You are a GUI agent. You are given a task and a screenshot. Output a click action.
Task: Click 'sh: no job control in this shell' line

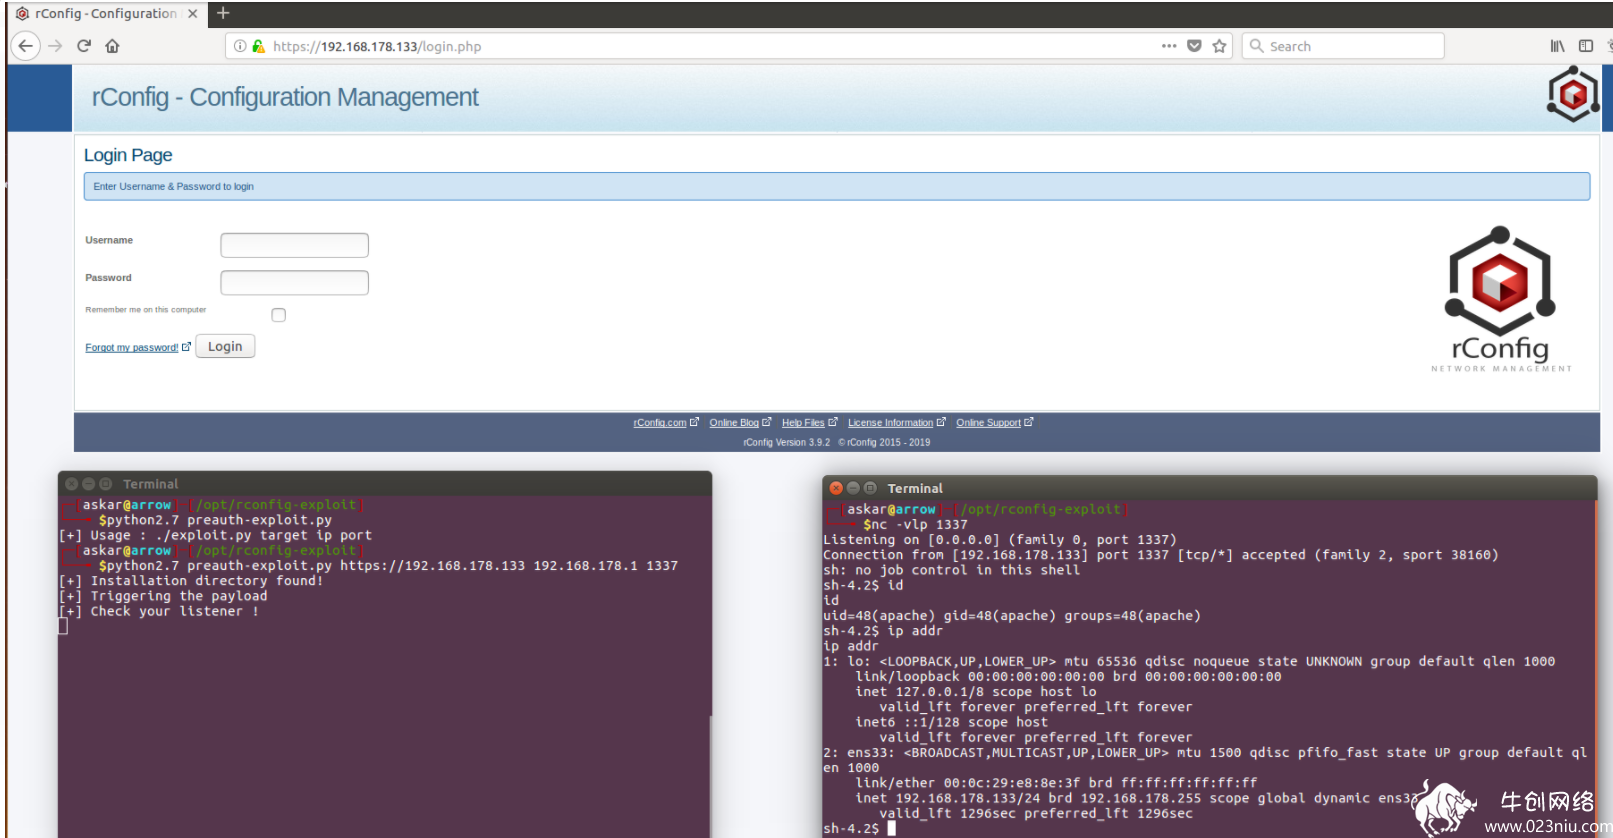click(x=951, y=570)
